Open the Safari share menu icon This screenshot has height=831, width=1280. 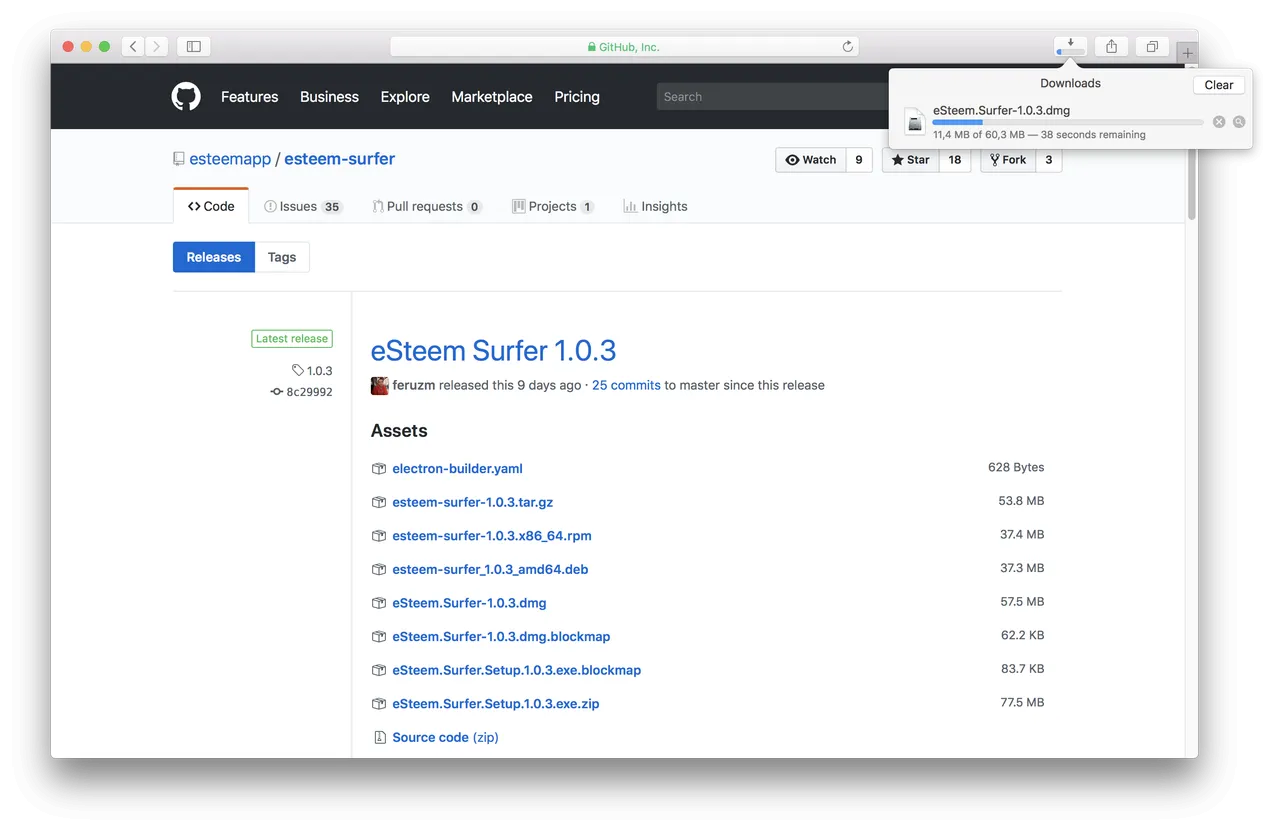point(1111,46)
